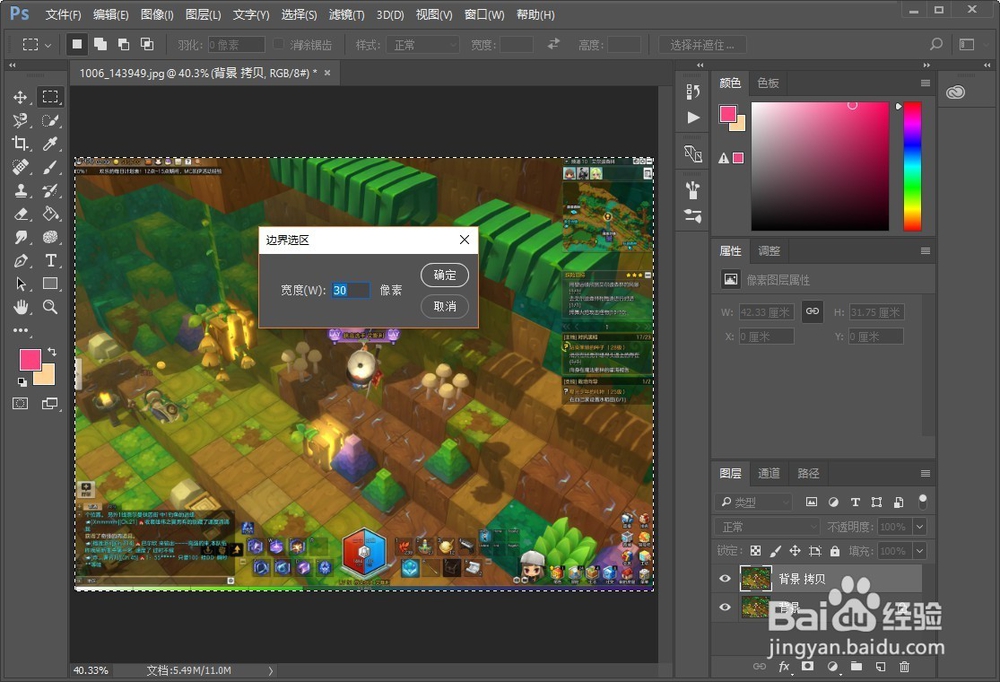The width and height of the screenshot is (1000, 682).
Task: Cancel border dialog with 取消
Action: pyautogui.click(x=445, y=306)
